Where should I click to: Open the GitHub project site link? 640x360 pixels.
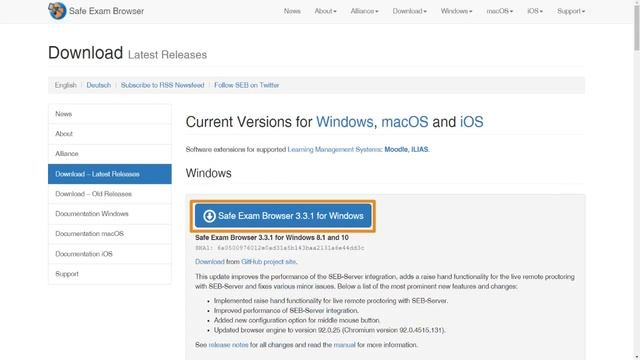pyautogui.click(x=268, y=262)
